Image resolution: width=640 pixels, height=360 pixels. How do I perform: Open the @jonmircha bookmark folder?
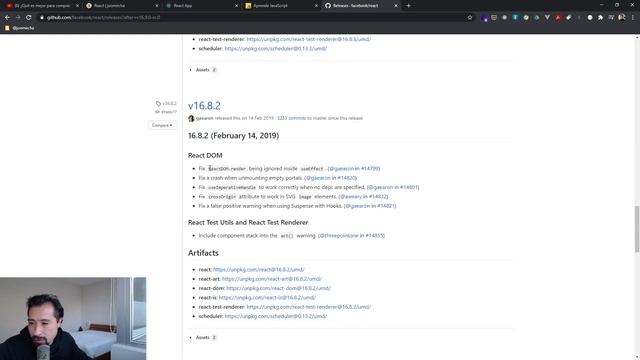pos(20,28)
